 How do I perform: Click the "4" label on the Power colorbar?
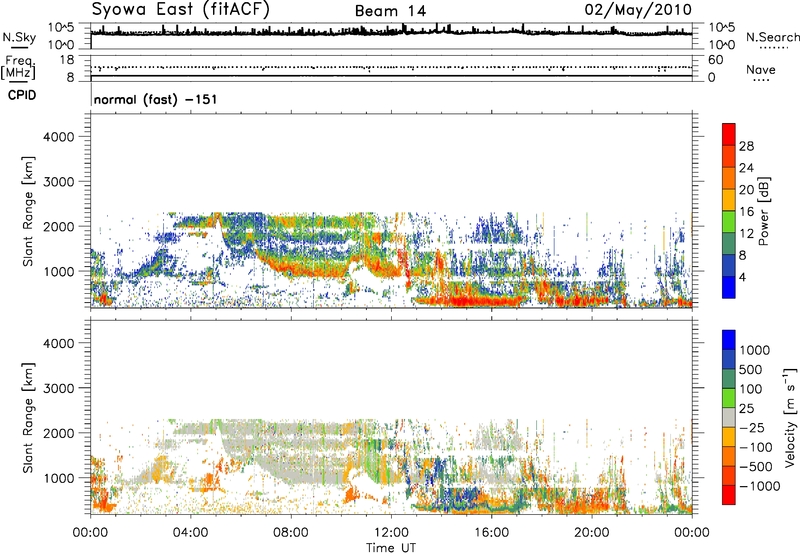(743, 277)
